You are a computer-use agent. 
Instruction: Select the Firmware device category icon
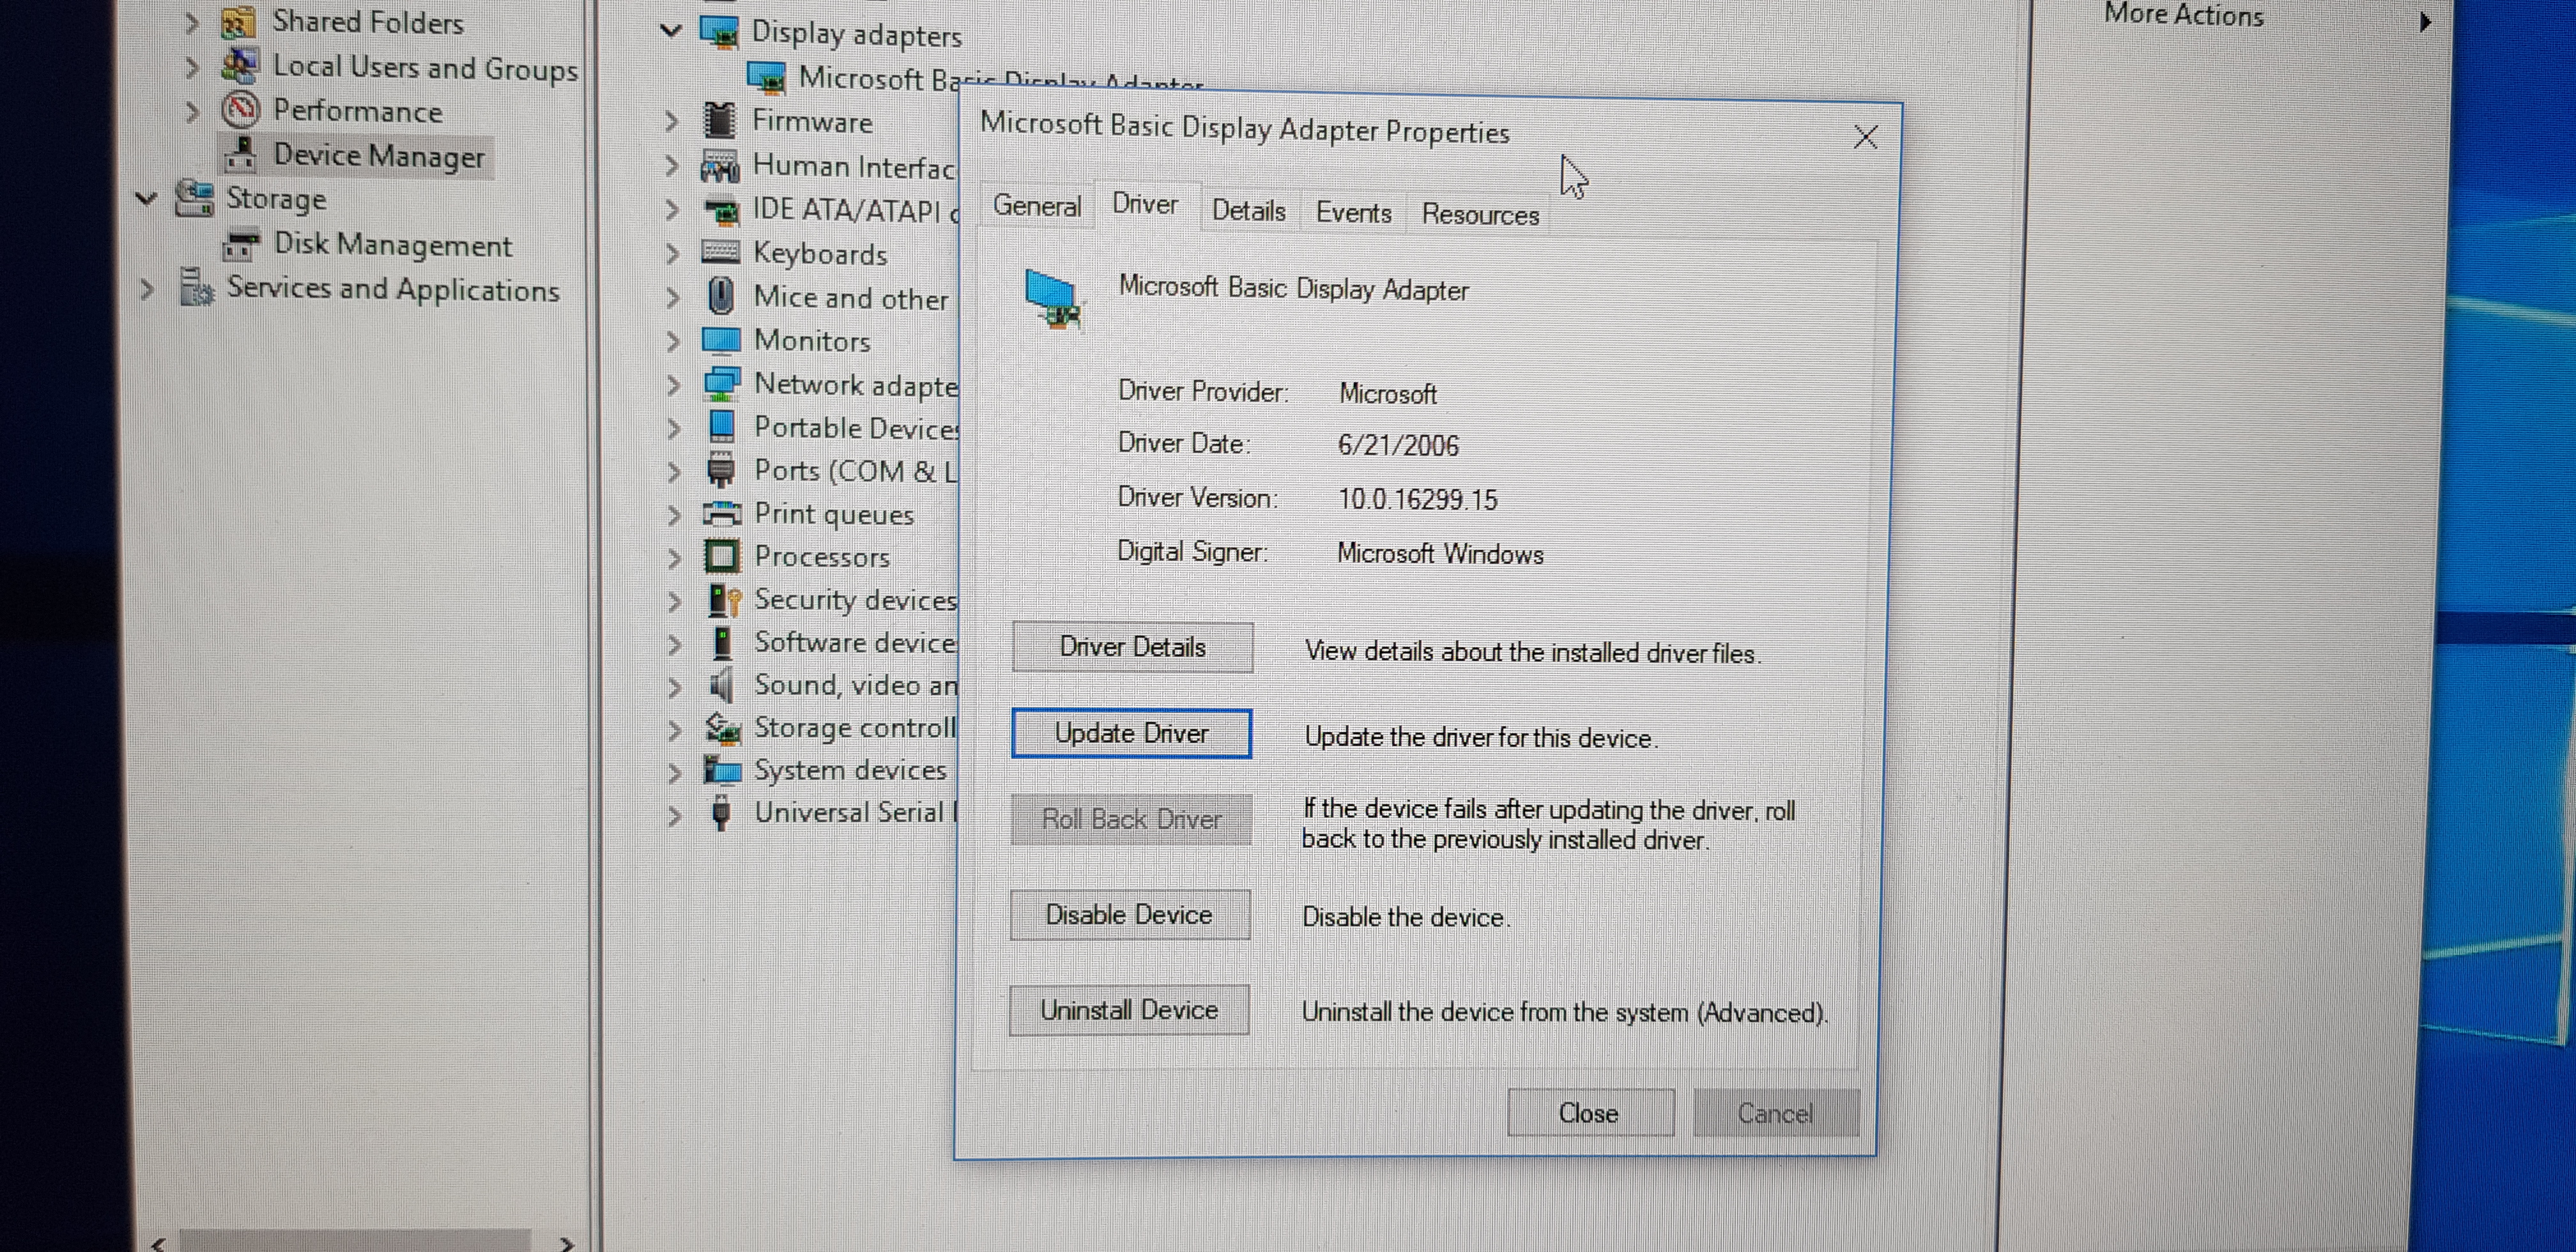tap(720, 121)
